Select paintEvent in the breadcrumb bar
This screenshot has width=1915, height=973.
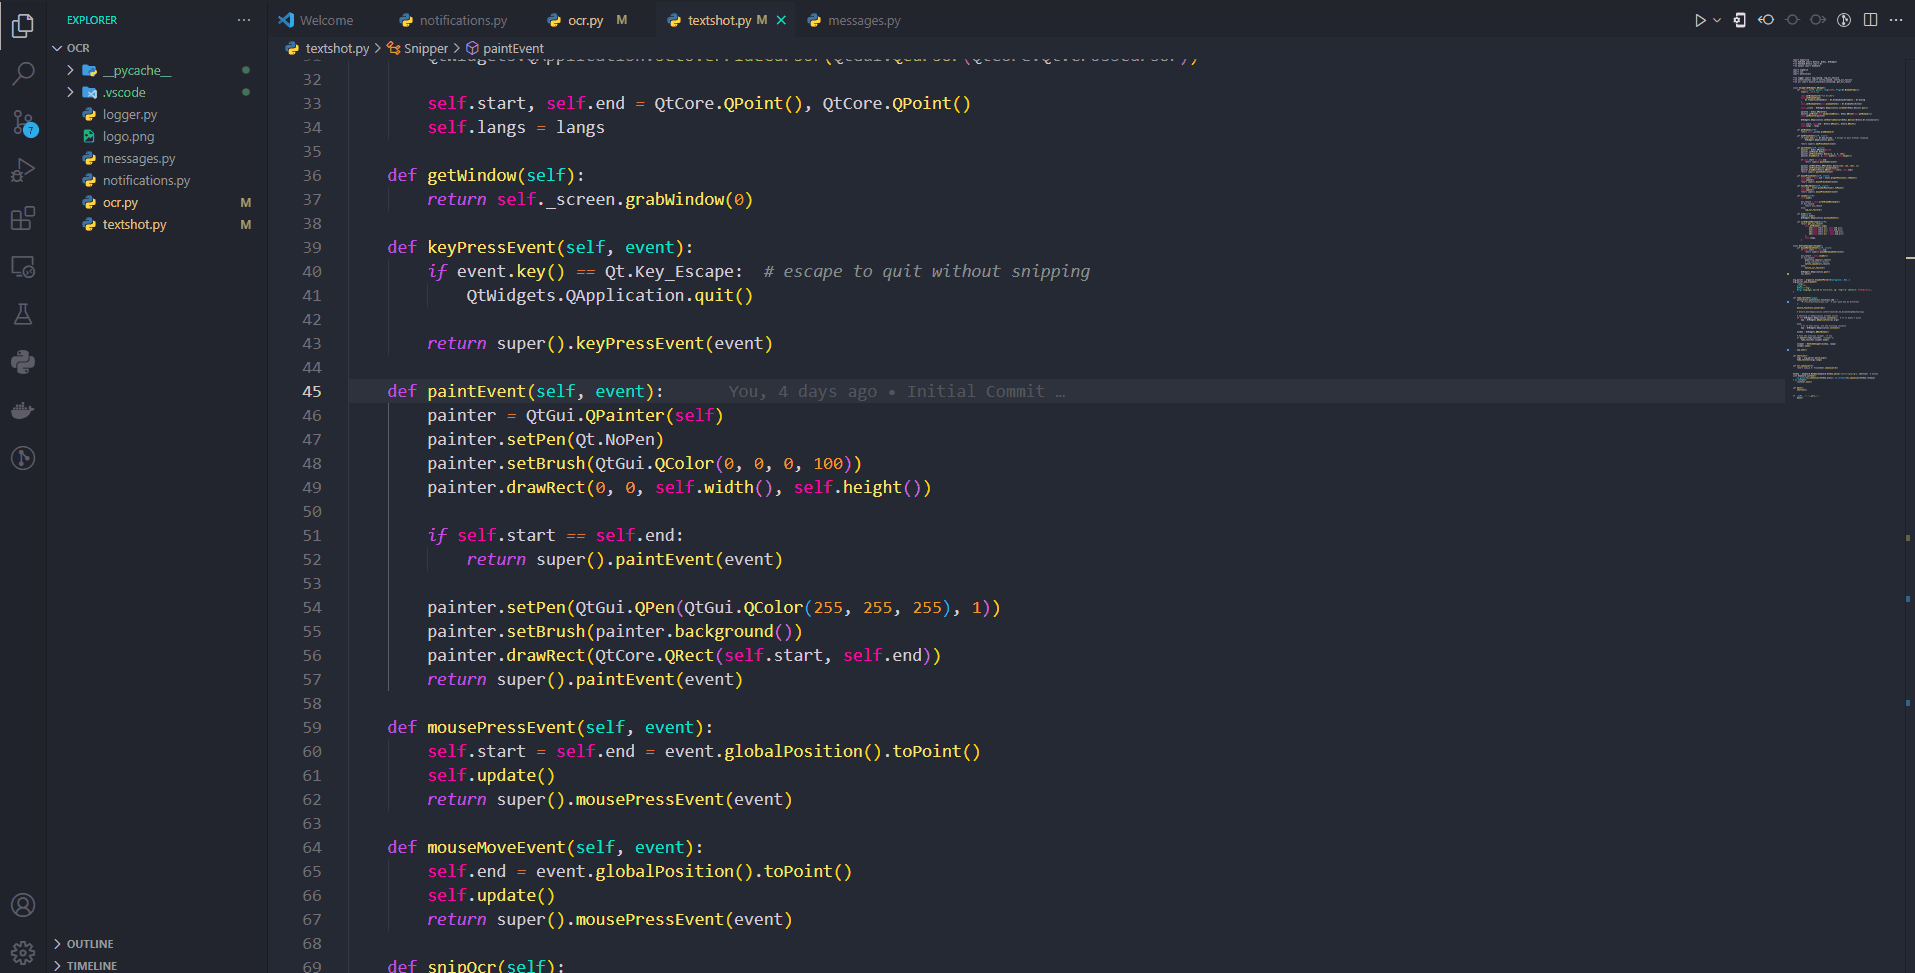512,47
